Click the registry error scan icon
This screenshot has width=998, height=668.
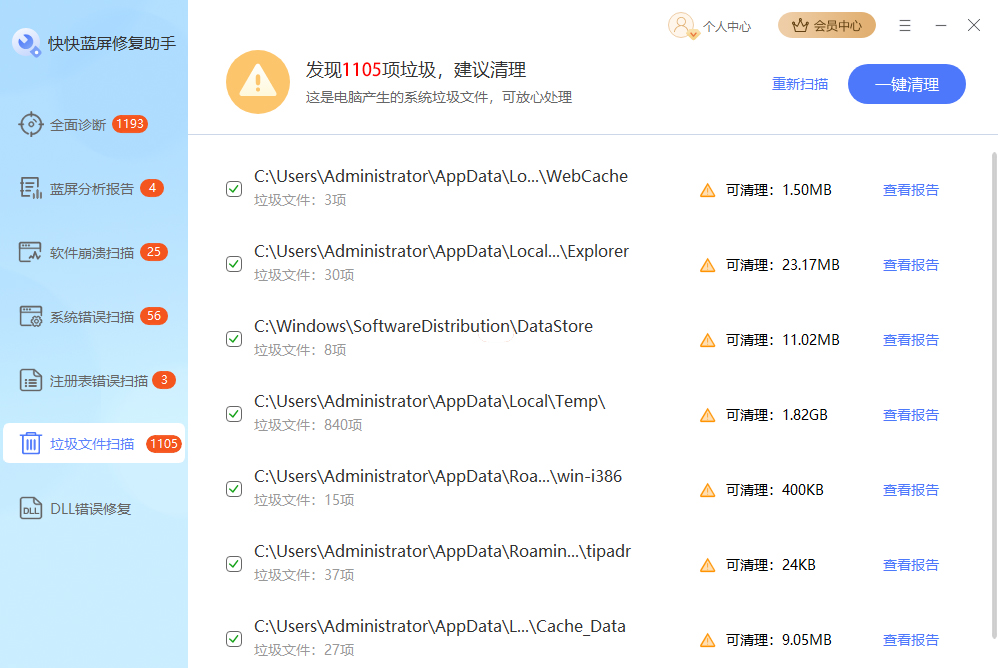[x=31, y=381]
